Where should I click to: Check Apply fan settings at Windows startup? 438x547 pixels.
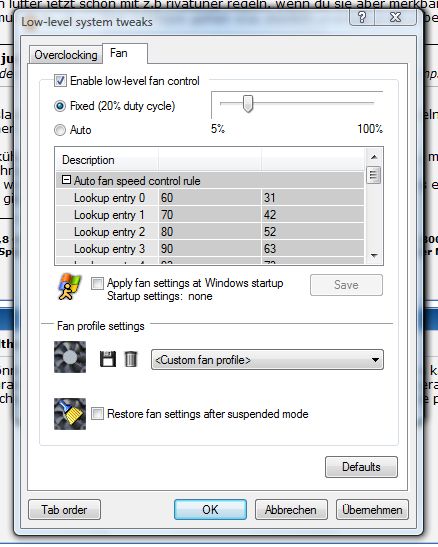pyautogui.click(x=97, y=283)
